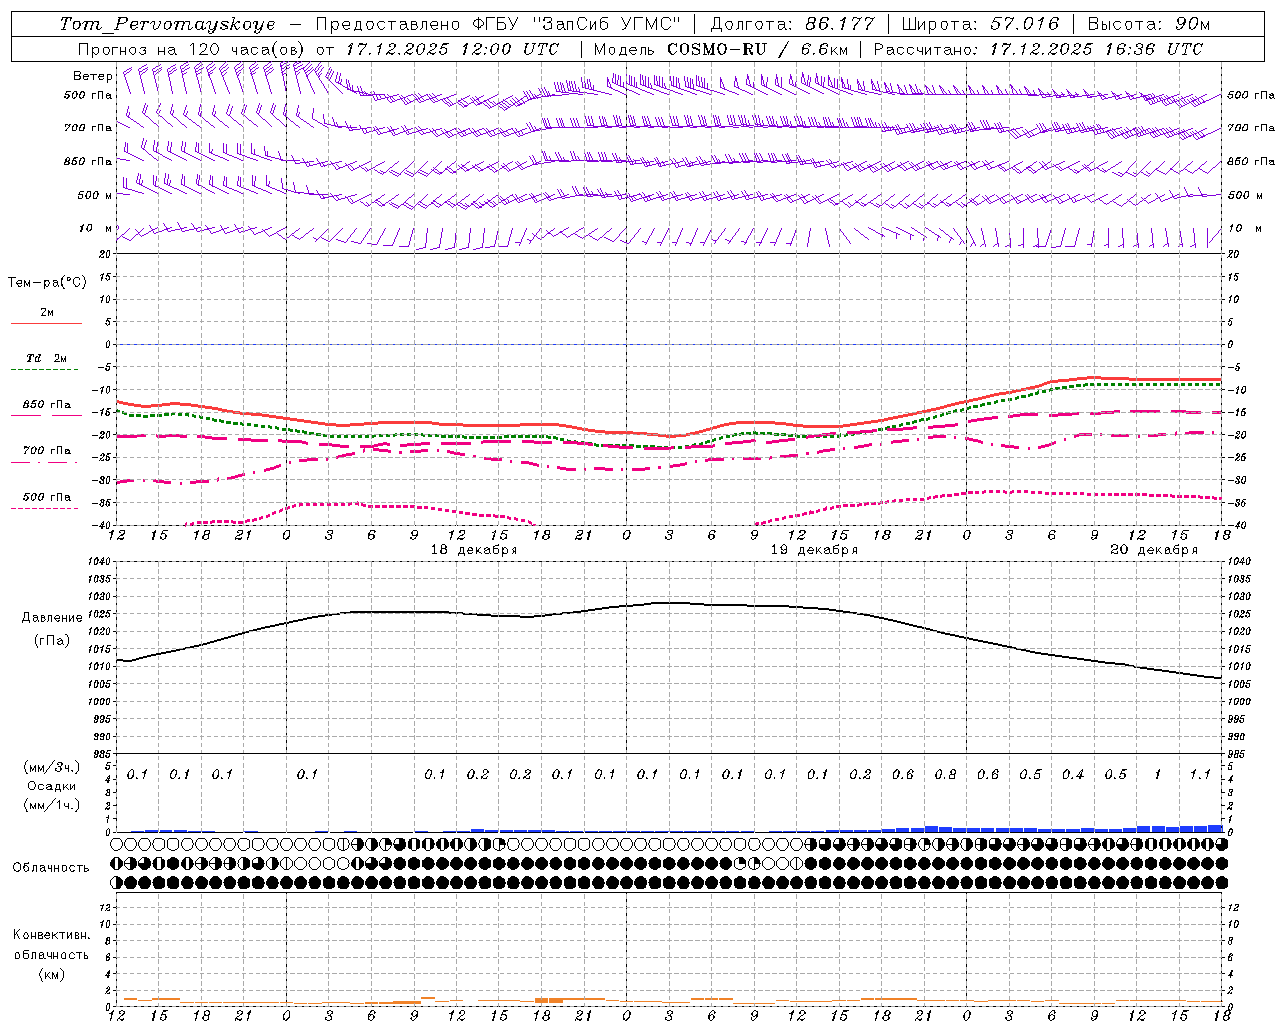
Task: Click the precipitation value "0.8"
Action: [945, 774]
